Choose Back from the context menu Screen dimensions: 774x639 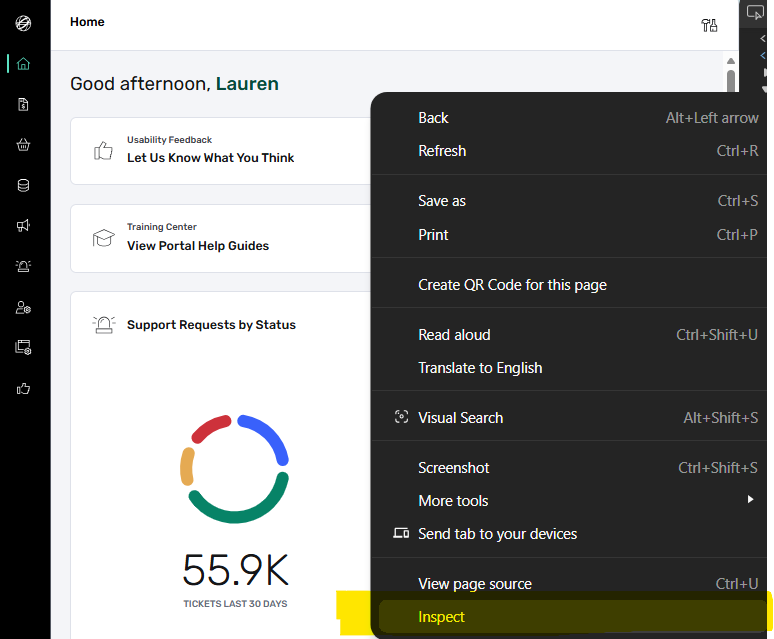pos(569,118)
